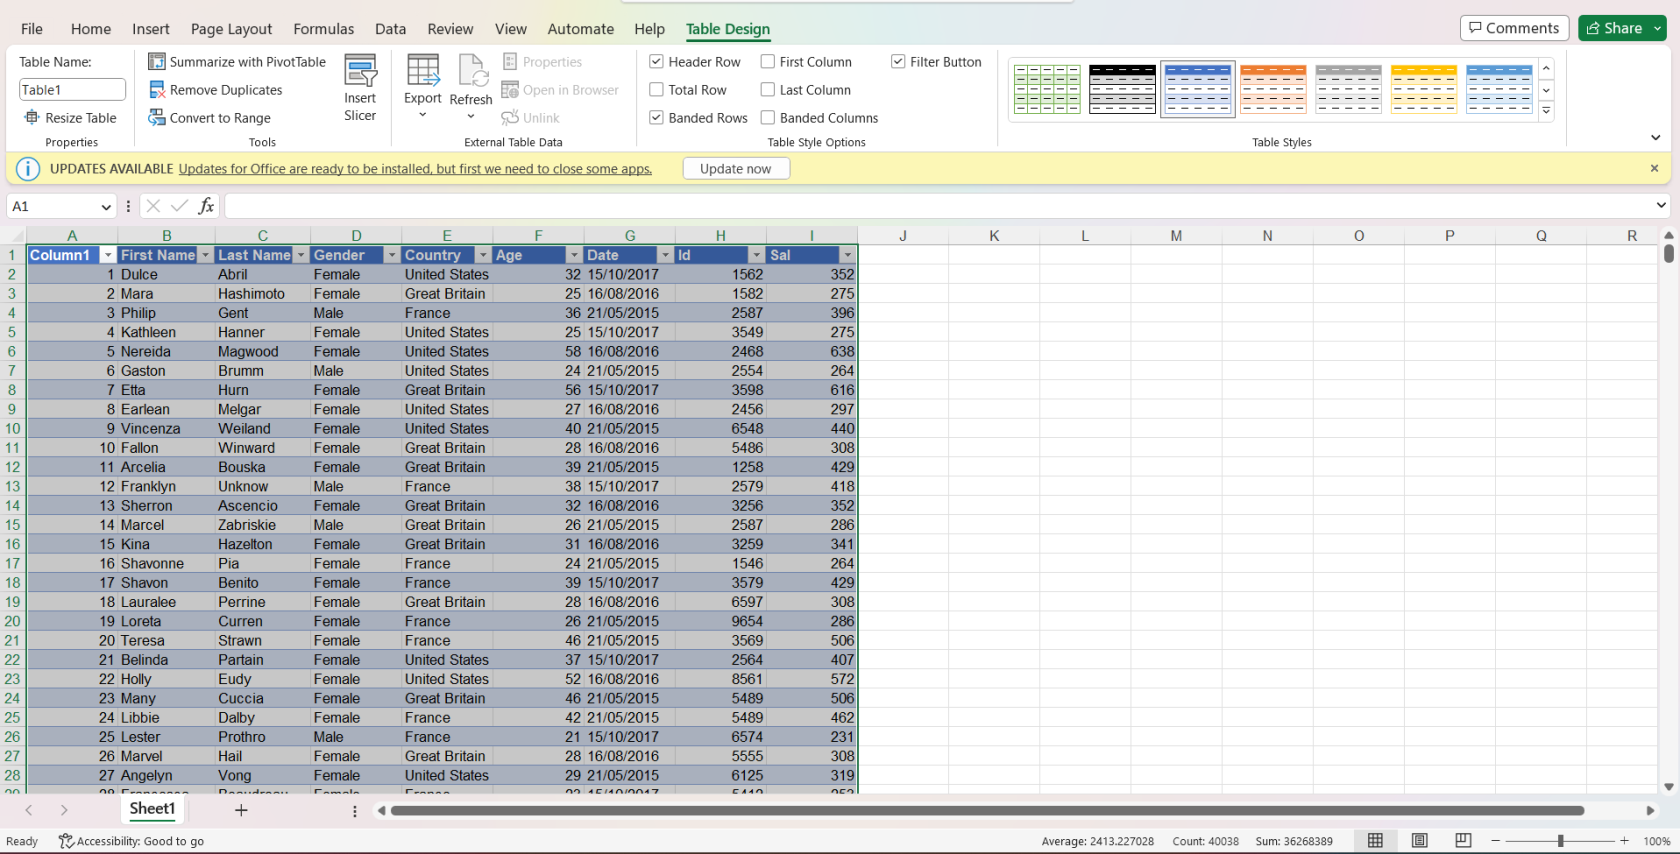Toggle the Header Row checkbox
Image resolution: width=1680 pixels, height=854 pixels.
(656, 62)
